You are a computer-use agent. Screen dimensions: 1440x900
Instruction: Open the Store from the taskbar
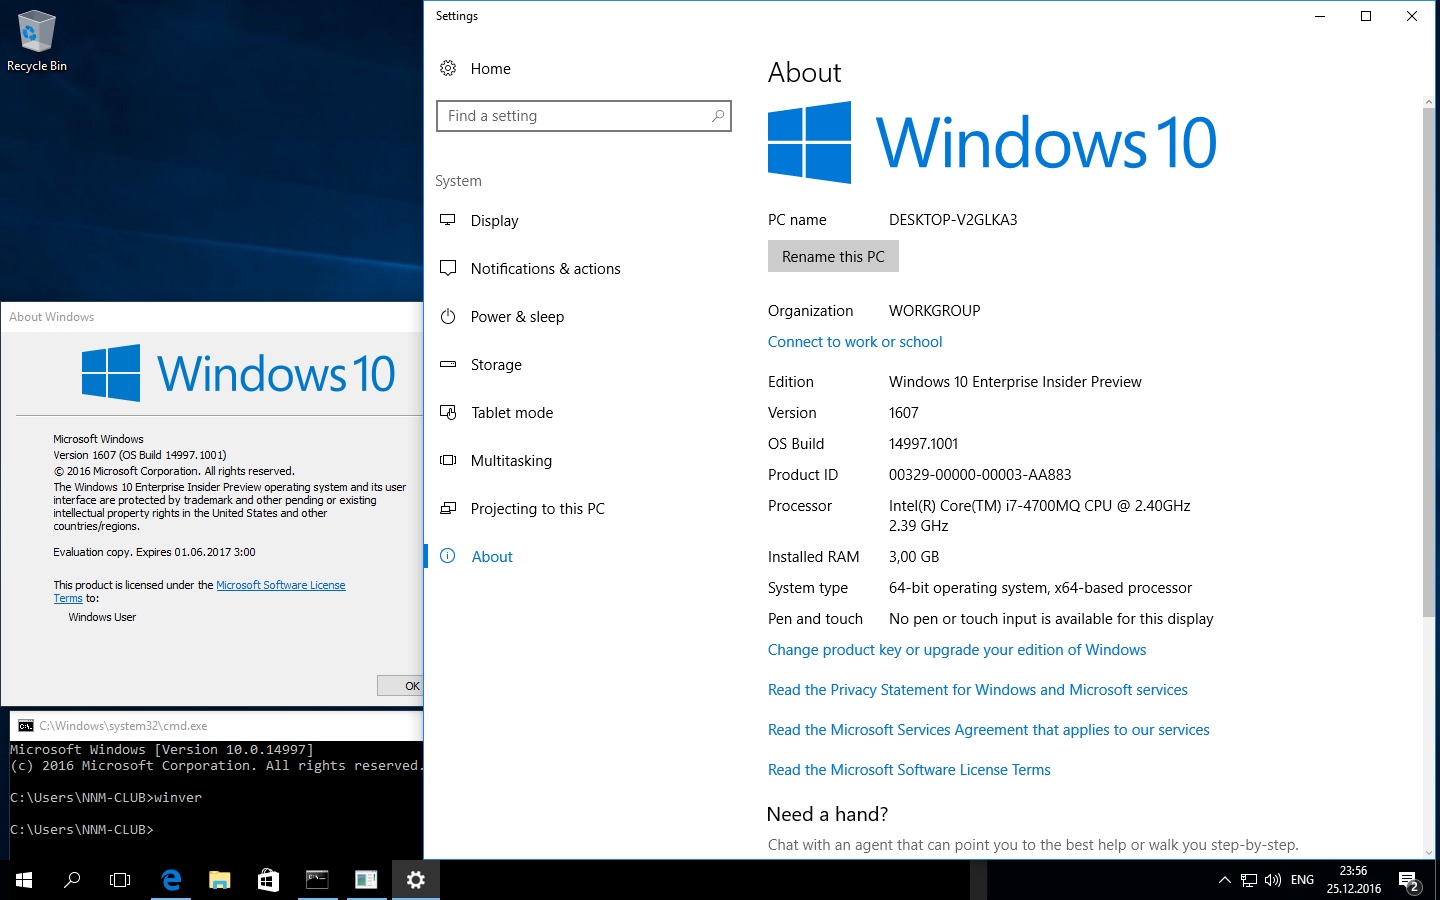268,880
